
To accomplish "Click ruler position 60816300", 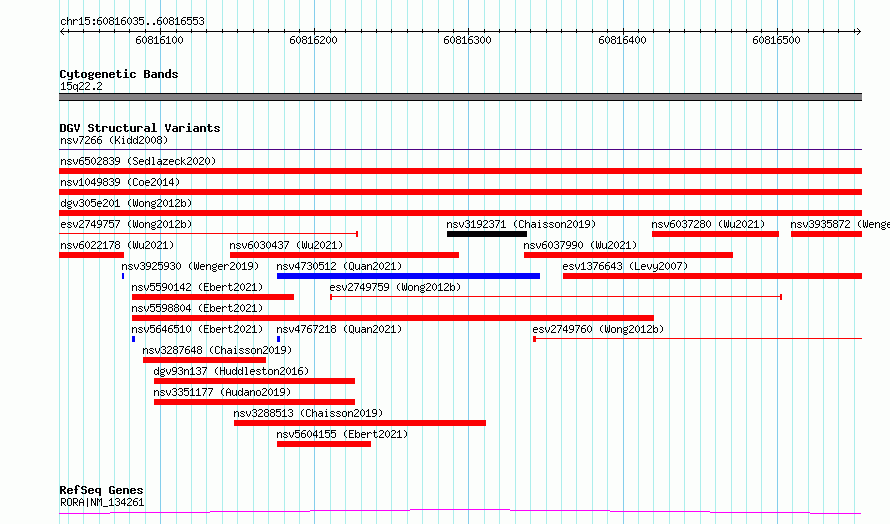I will point(467,40).
